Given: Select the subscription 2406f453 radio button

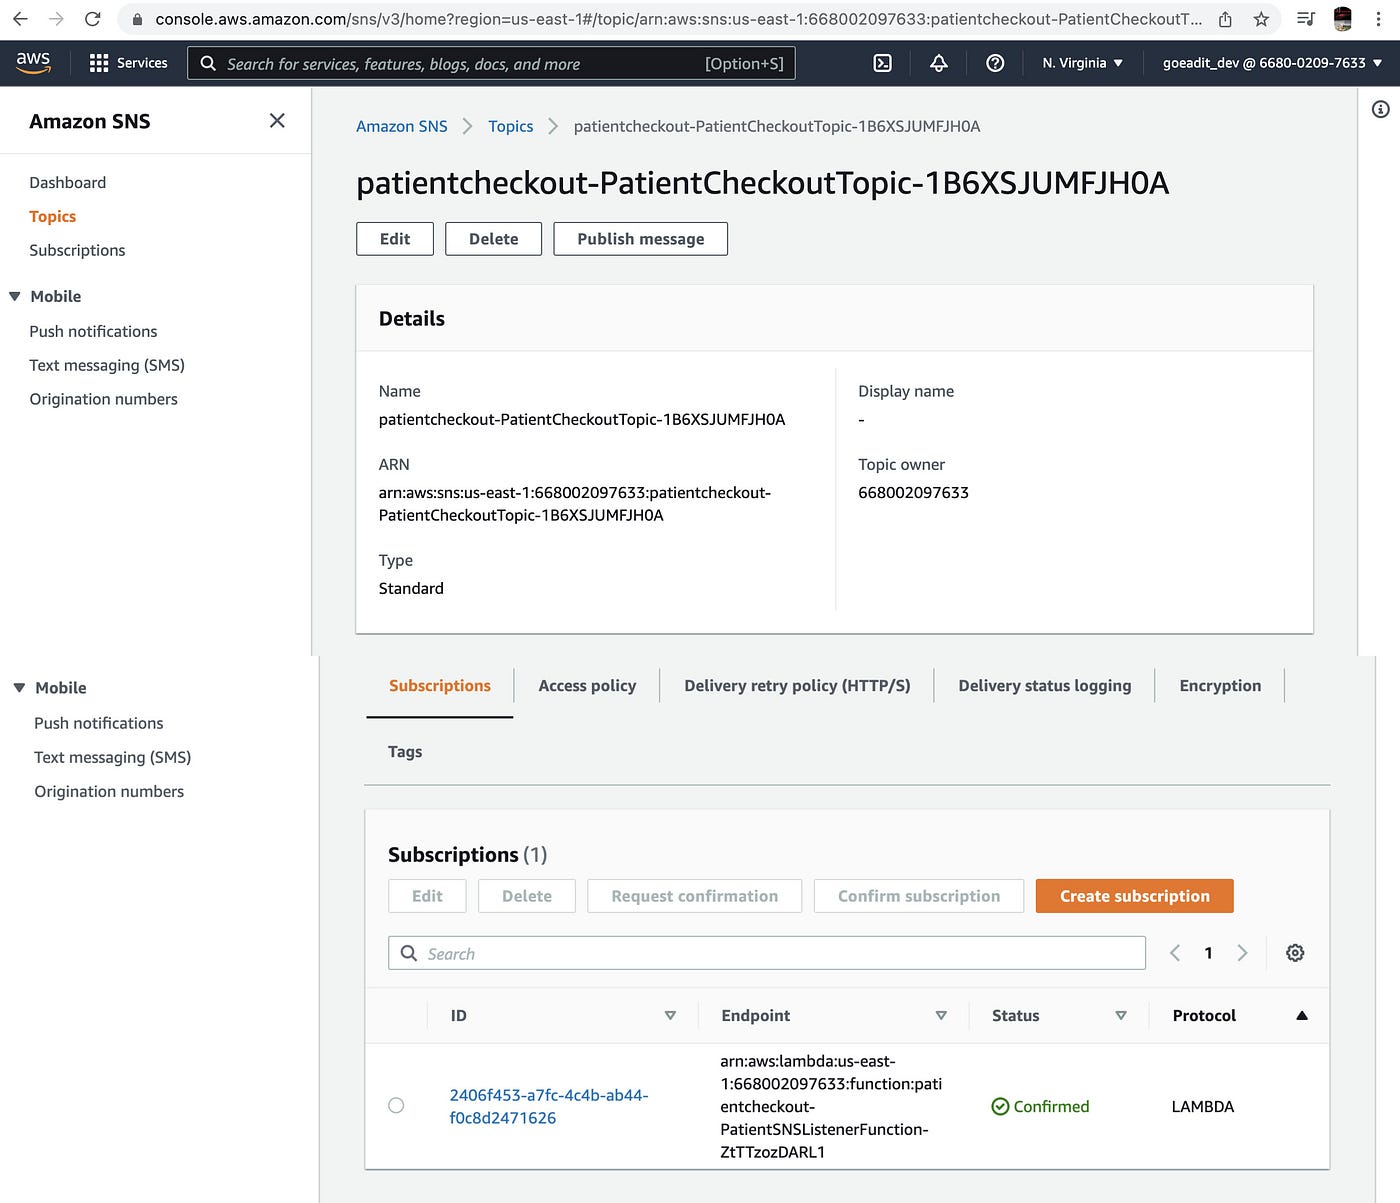Looking at the screenshot, I should [396, 1105].
